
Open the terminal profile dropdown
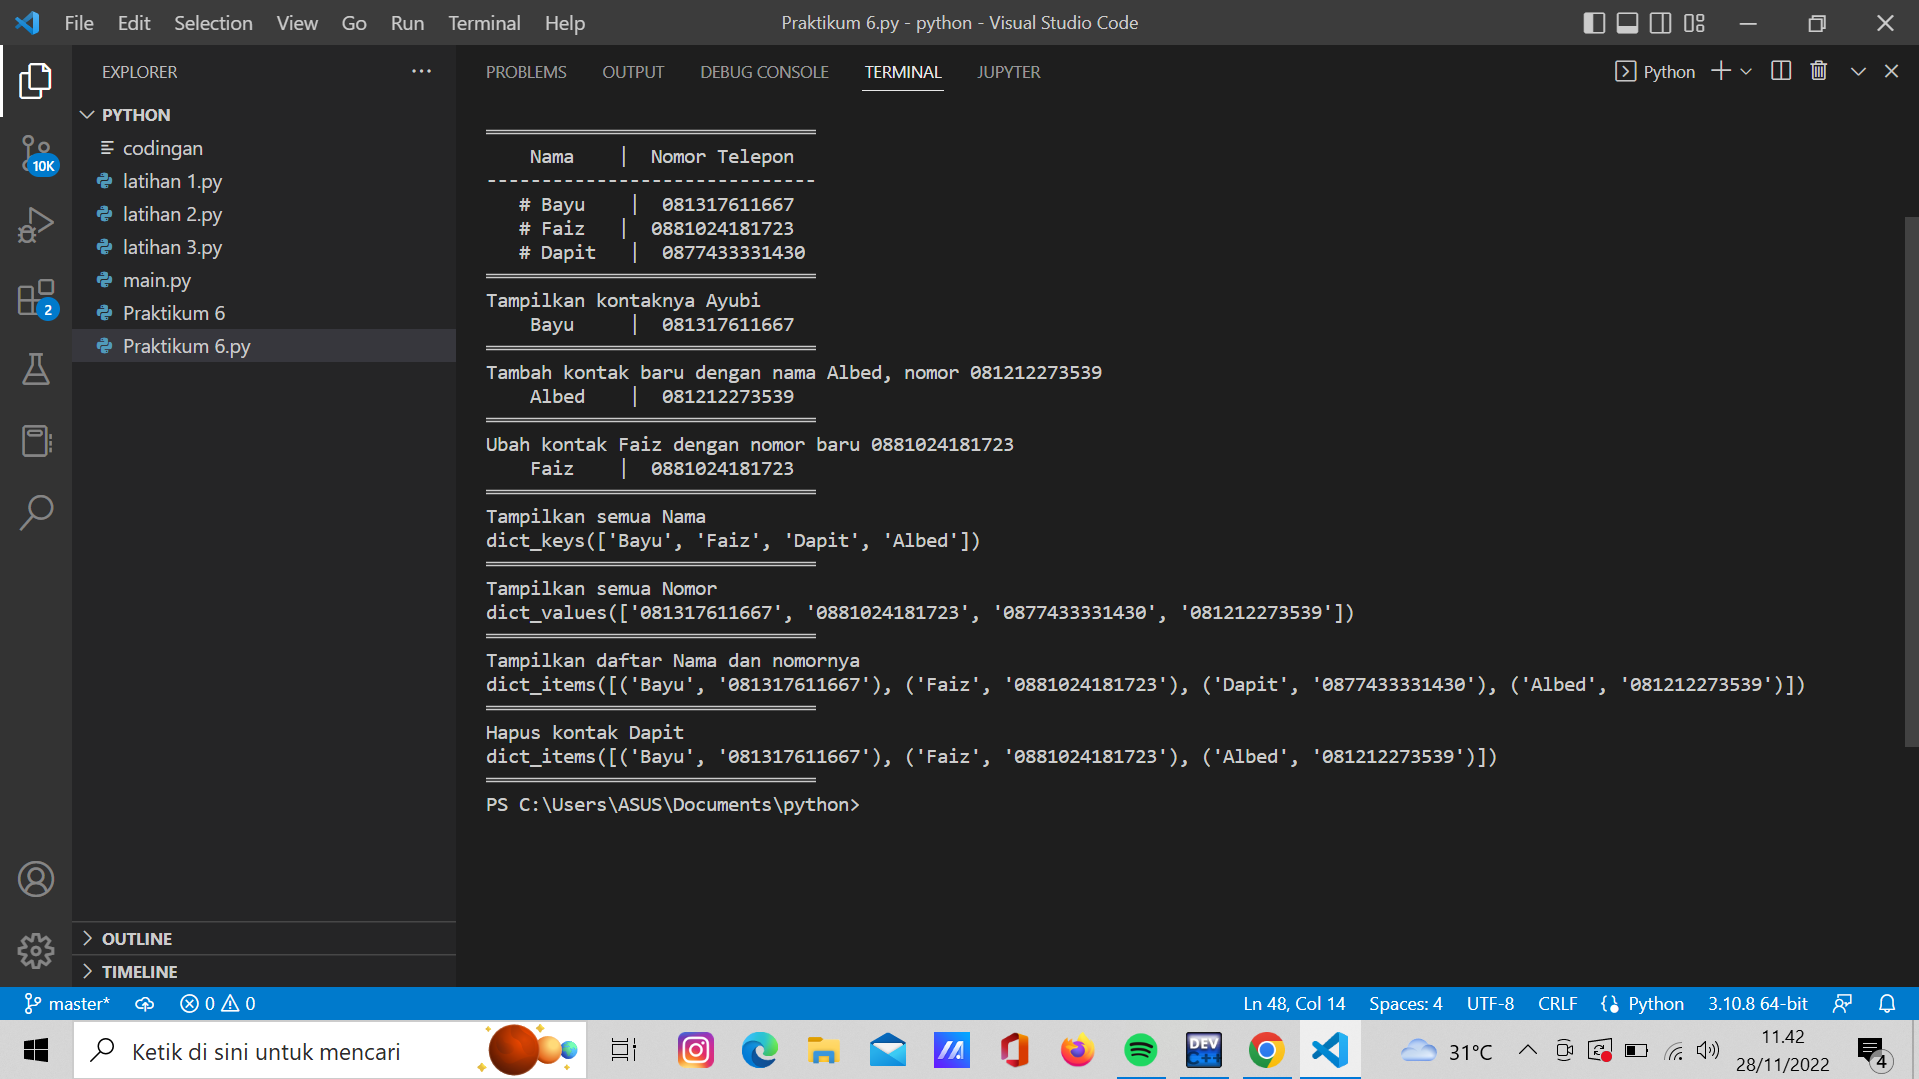1746,71
